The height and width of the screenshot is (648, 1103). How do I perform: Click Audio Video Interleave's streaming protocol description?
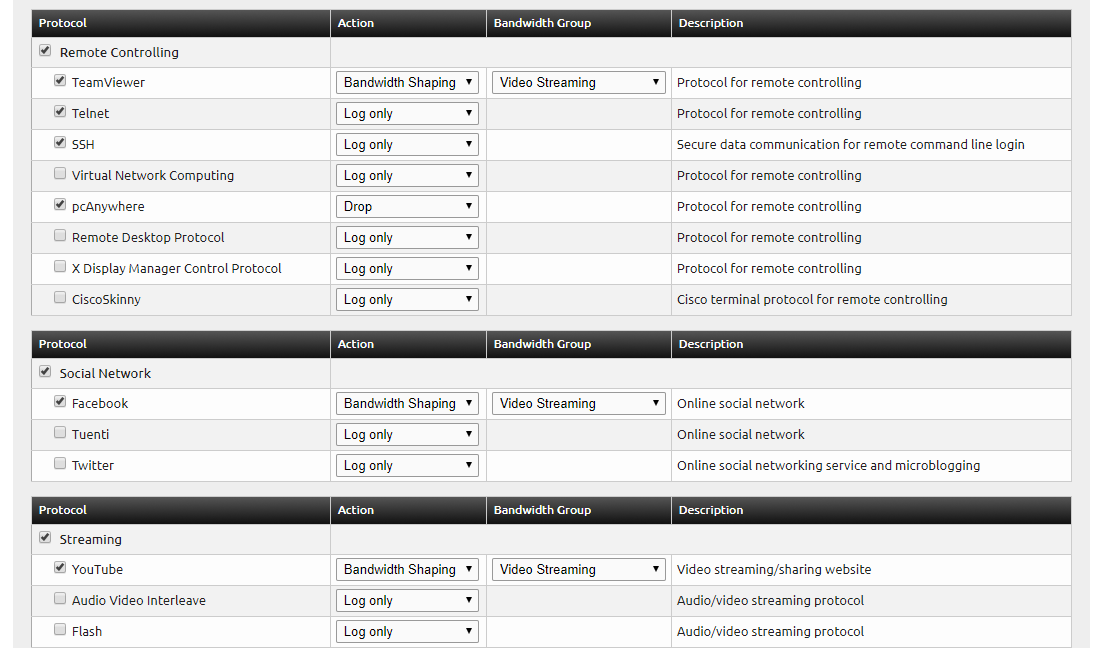click(770, 600)
